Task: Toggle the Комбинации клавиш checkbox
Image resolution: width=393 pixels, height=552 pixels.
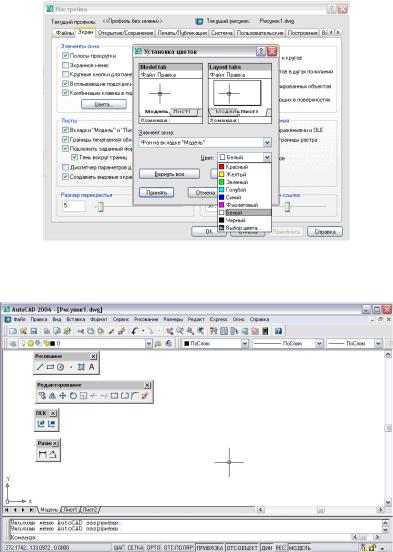Action: coord(65,93)
